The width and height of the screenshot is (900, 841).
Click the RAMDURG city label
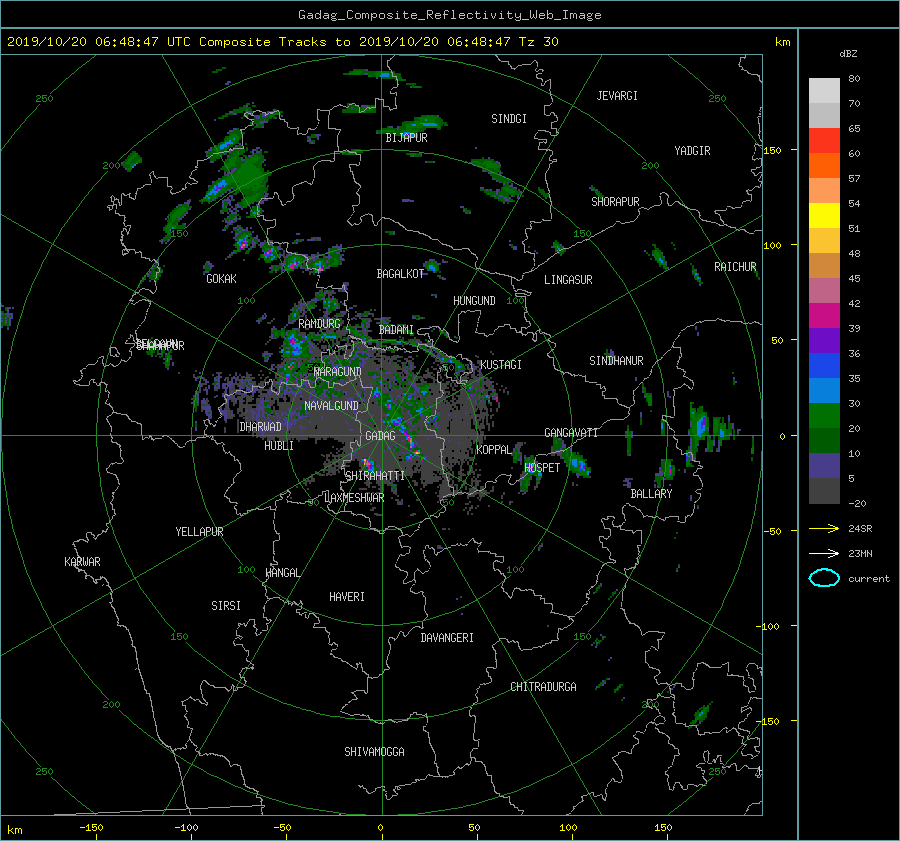click(319, 324)
